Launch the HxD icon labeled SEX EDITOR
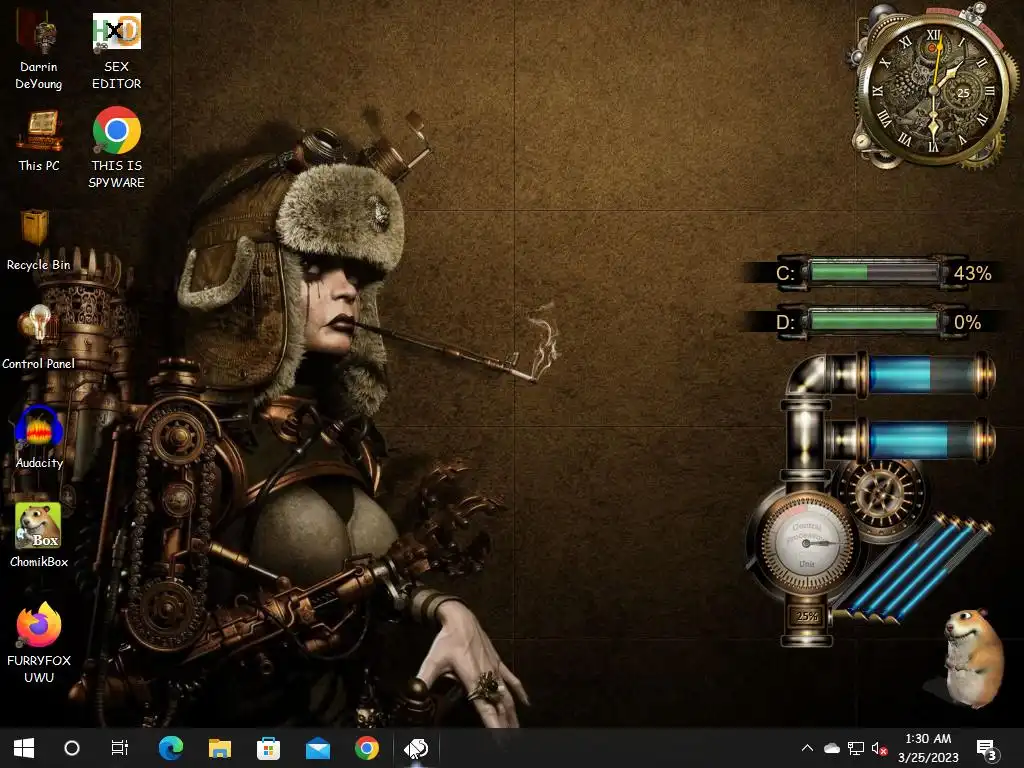This screenshot has width=1024, height=768. coord(116,50)
